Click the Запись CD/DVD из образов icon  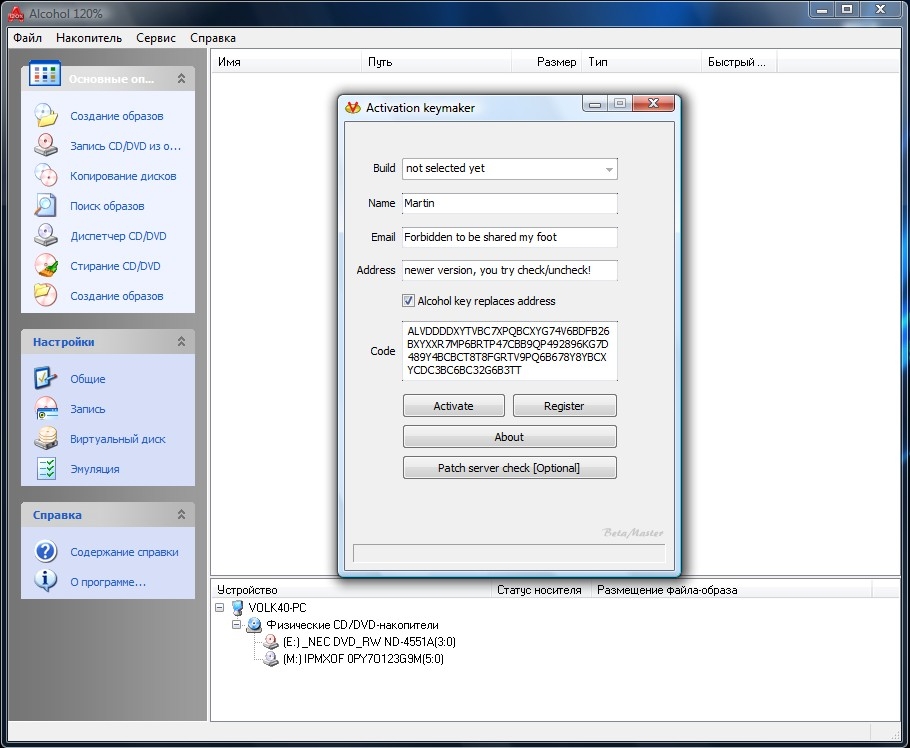click(46, 146)
